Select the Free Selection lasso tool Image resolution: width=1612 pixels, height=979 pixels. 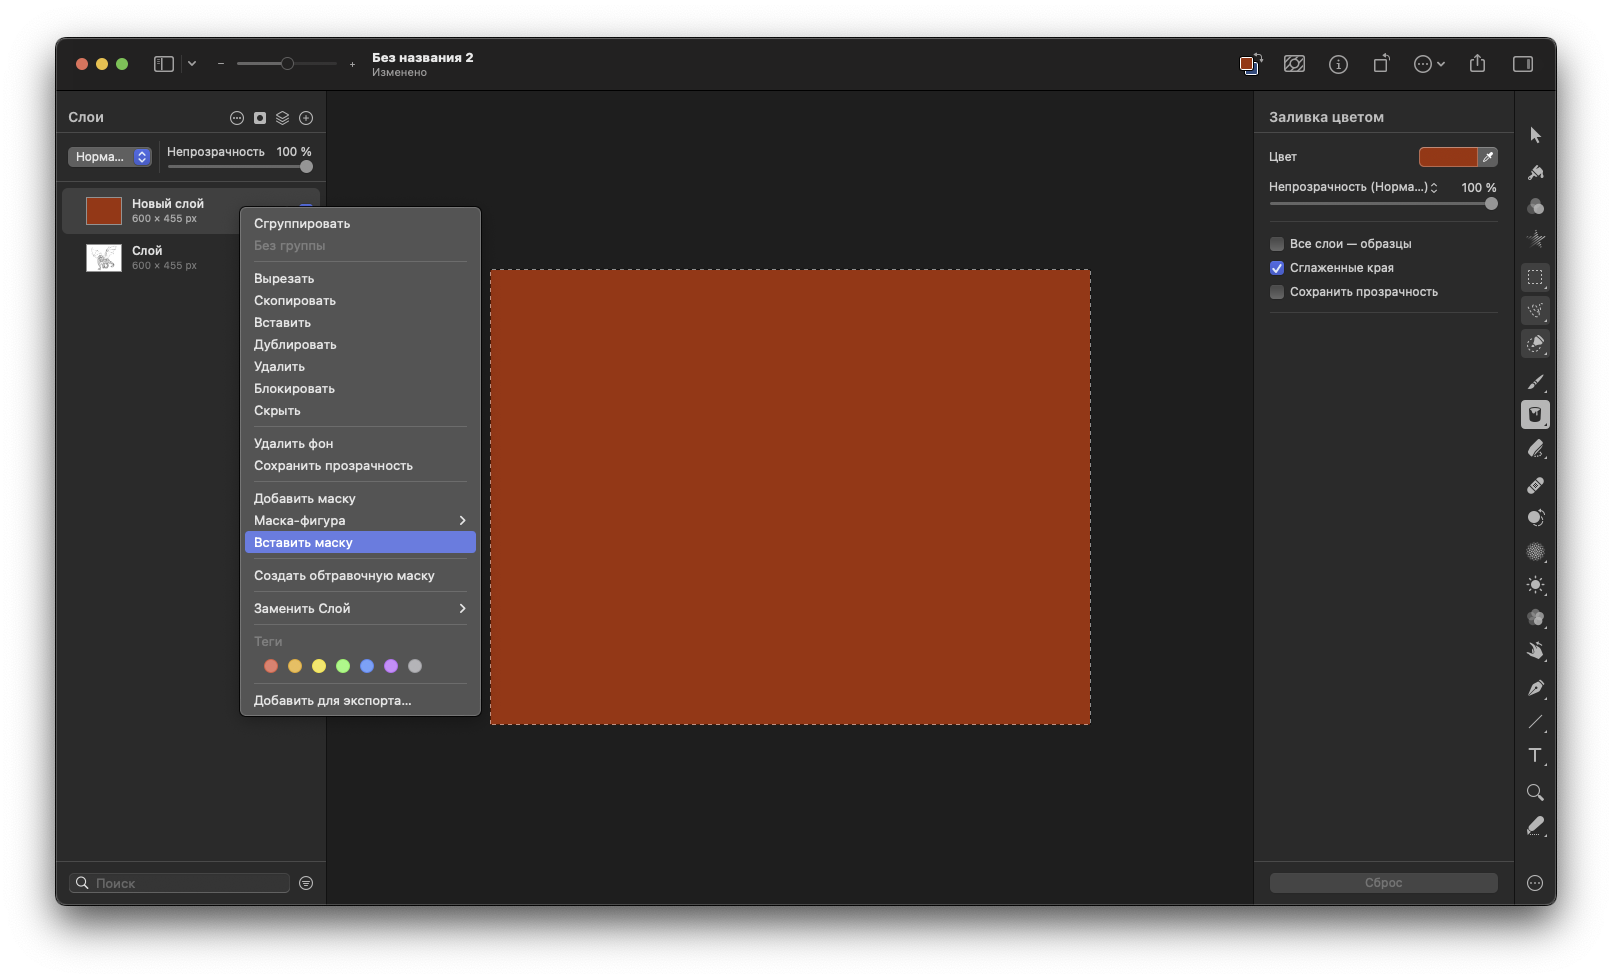point(1535,344)
